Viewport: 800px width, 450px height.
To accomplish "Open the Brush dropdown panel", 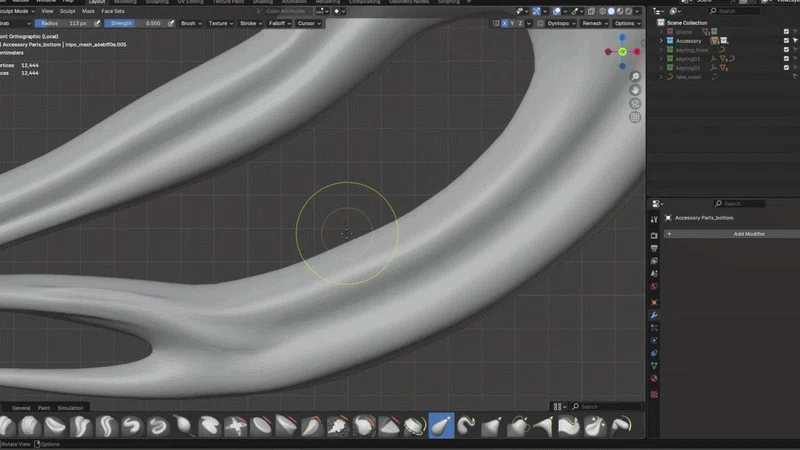I will point(191,23).
